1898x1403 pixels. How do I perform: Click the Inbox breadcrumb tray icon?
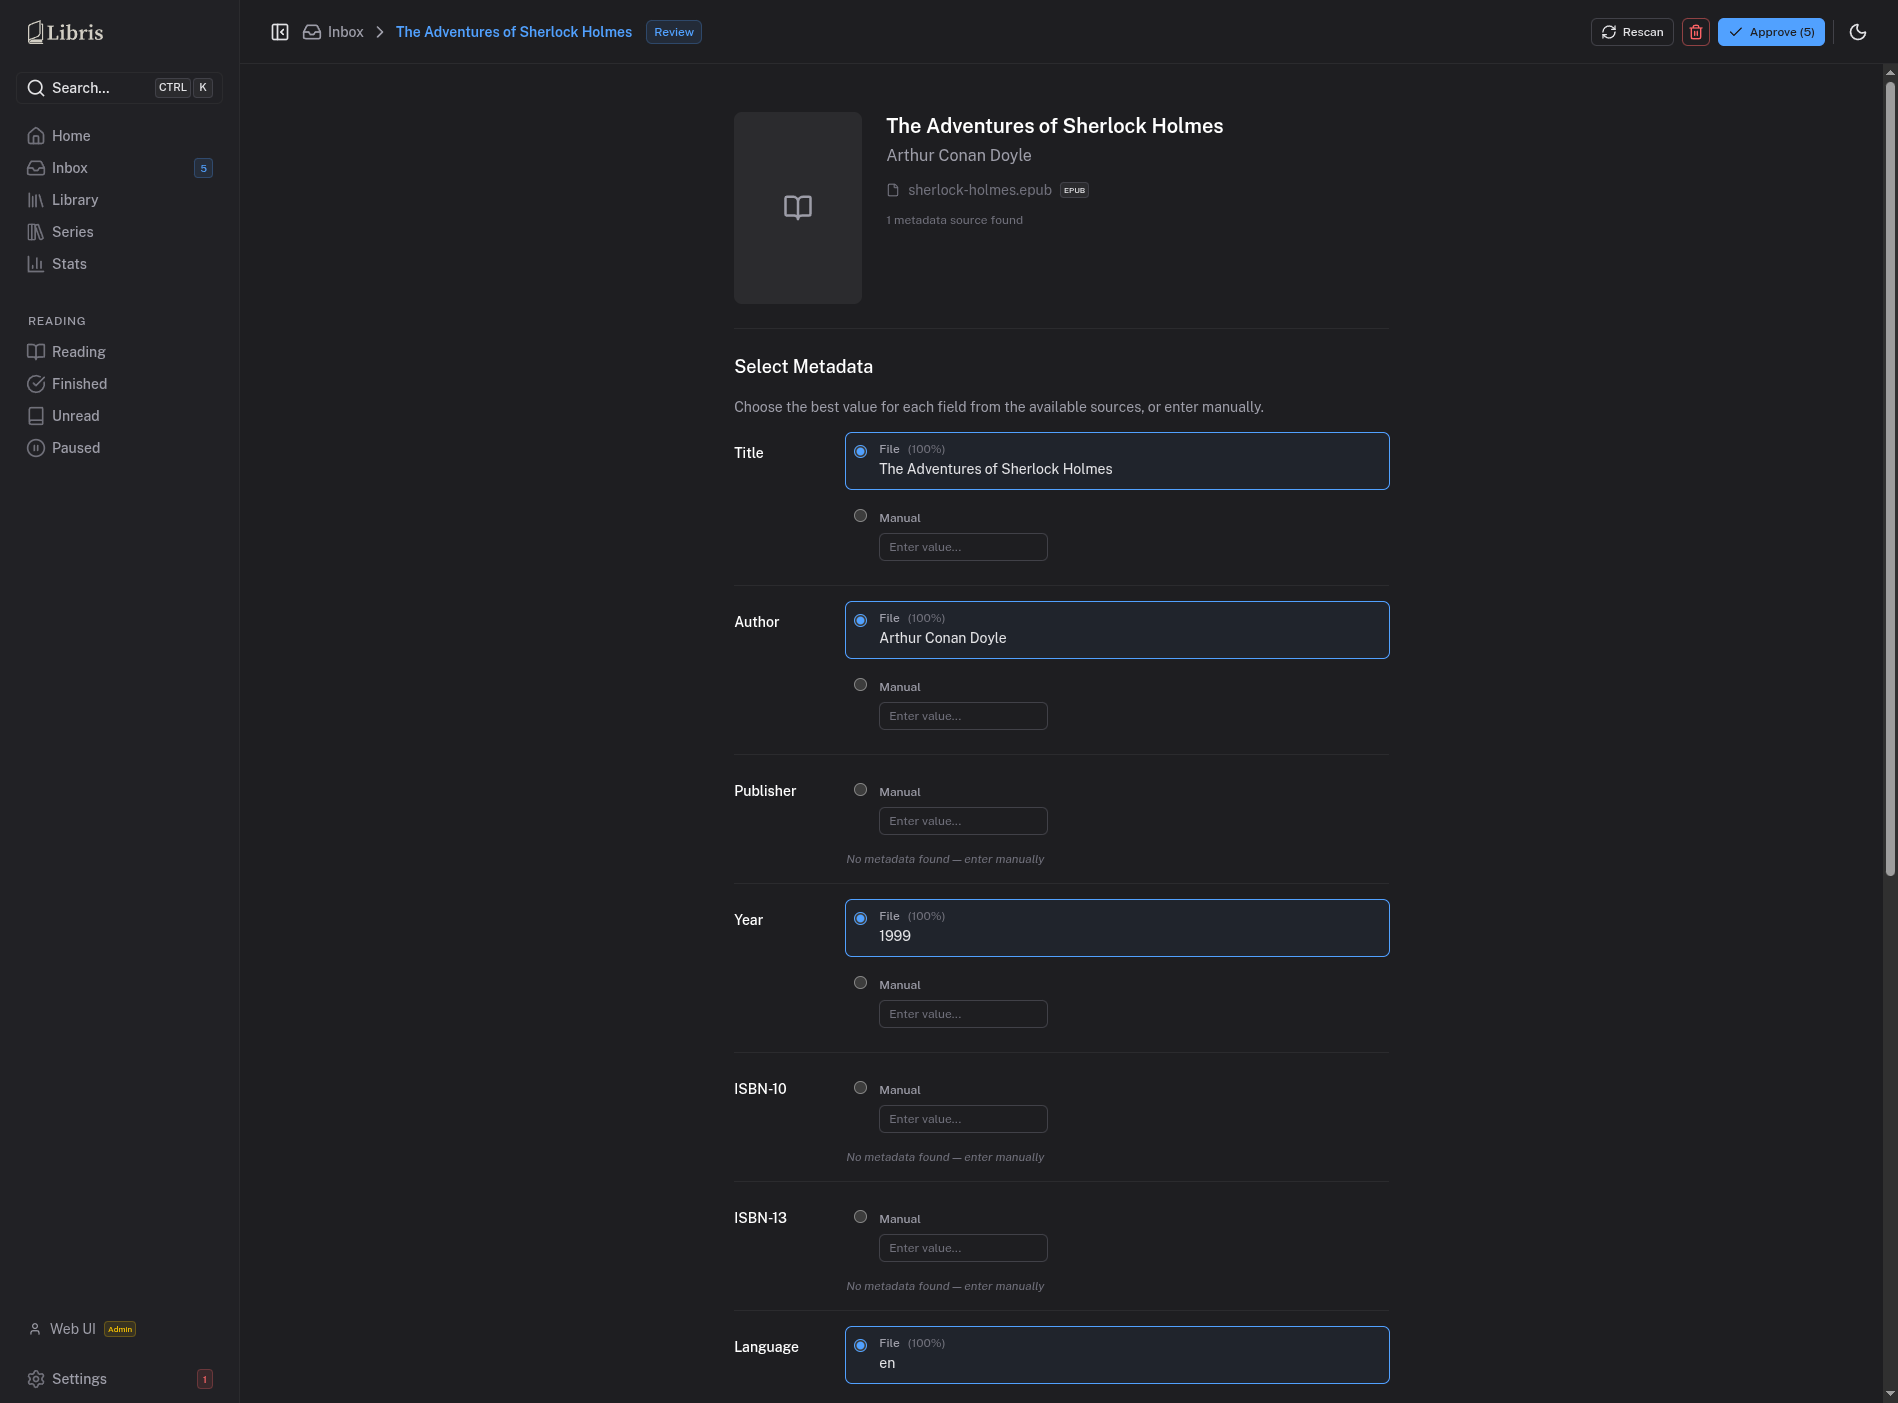(x=312, y=32)
